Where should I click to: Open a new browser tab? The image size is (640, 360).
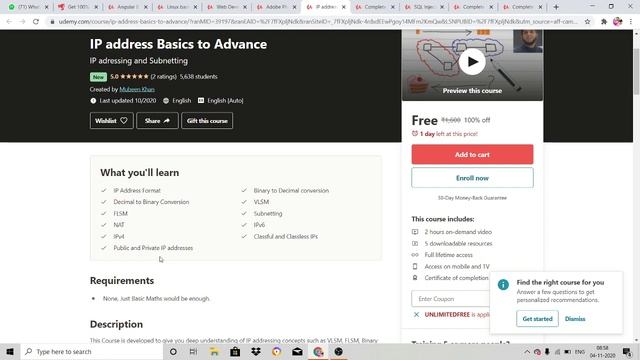click(556, 7)
